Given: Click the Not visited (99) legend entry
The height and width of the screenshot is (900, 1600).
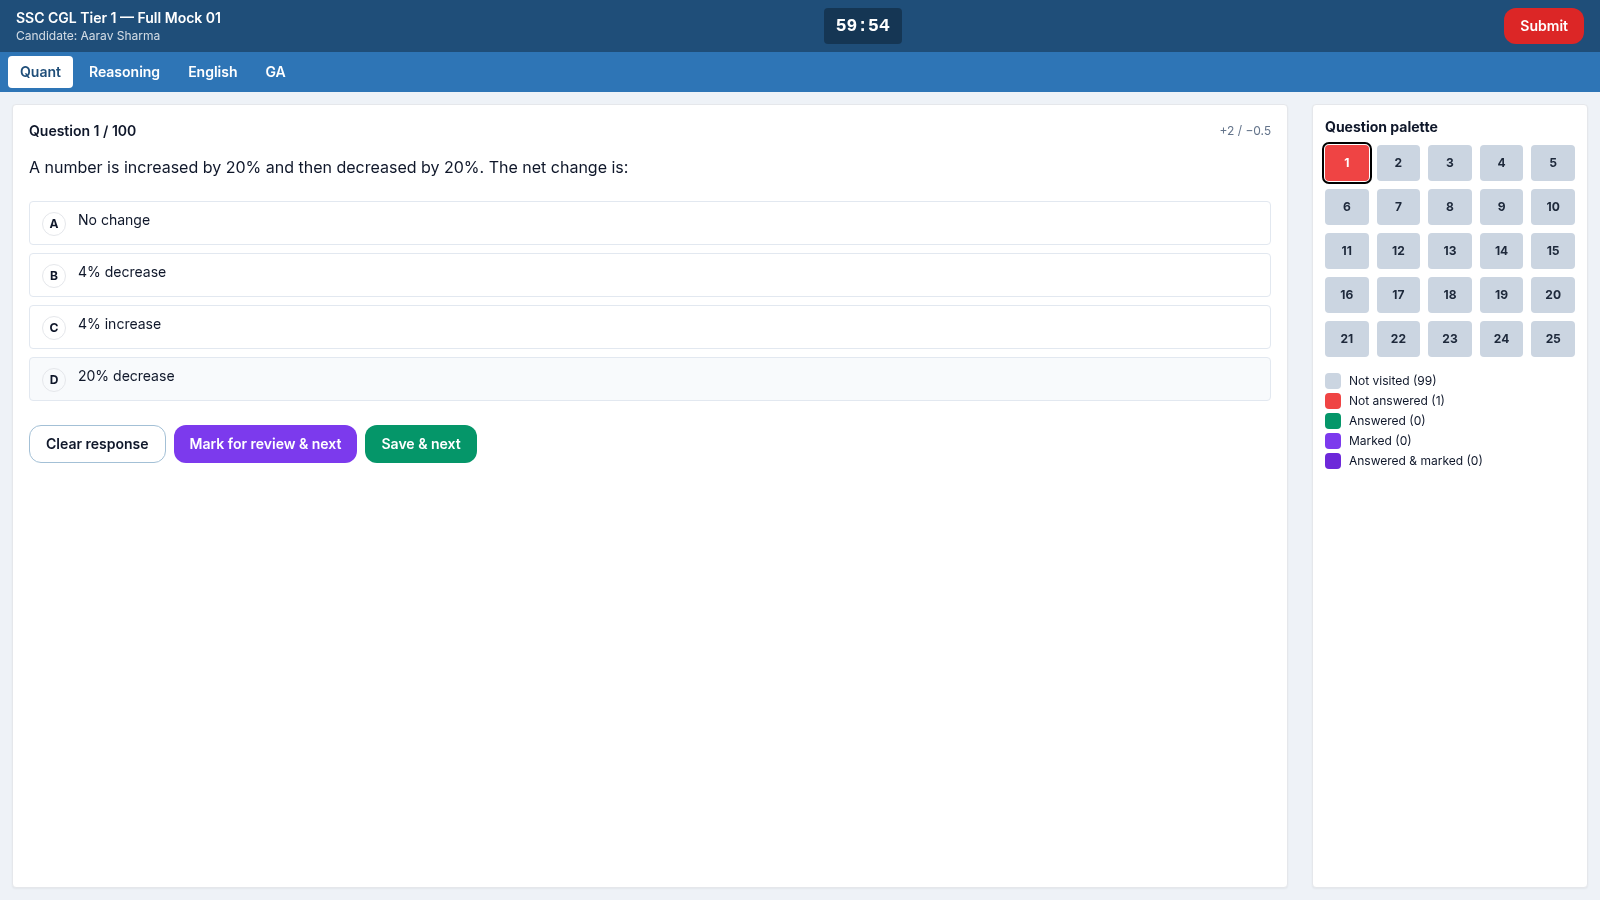Looking at the screenshot, I should (x=1381, y=381).
